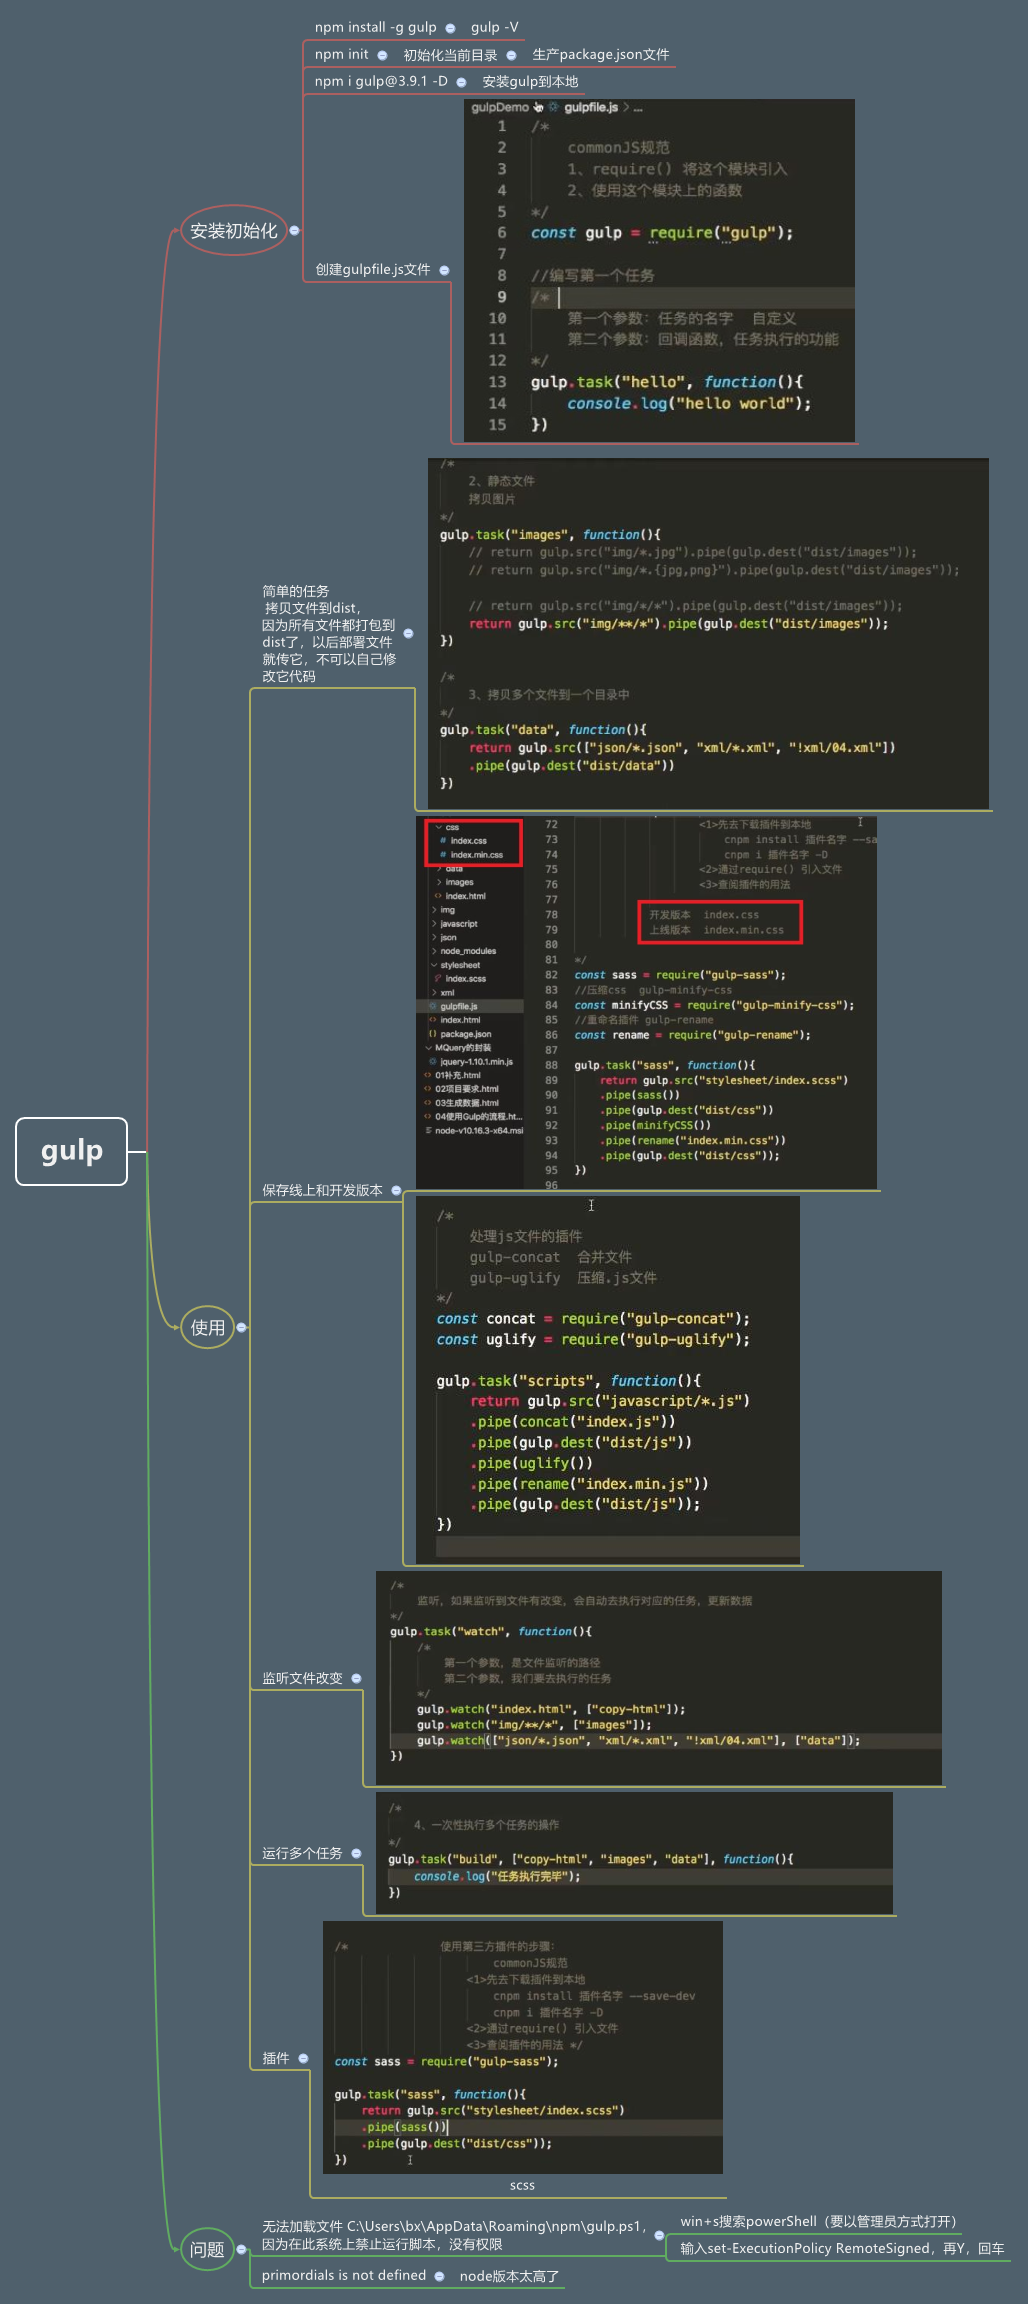
Task: Open the build task code image
Action: click(x=634, y=1852)
